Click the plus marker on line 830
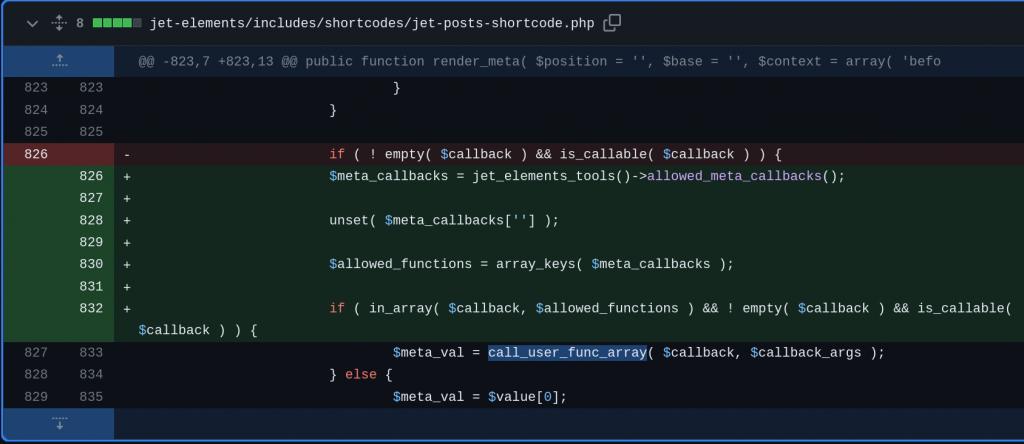 pos(127,264)
